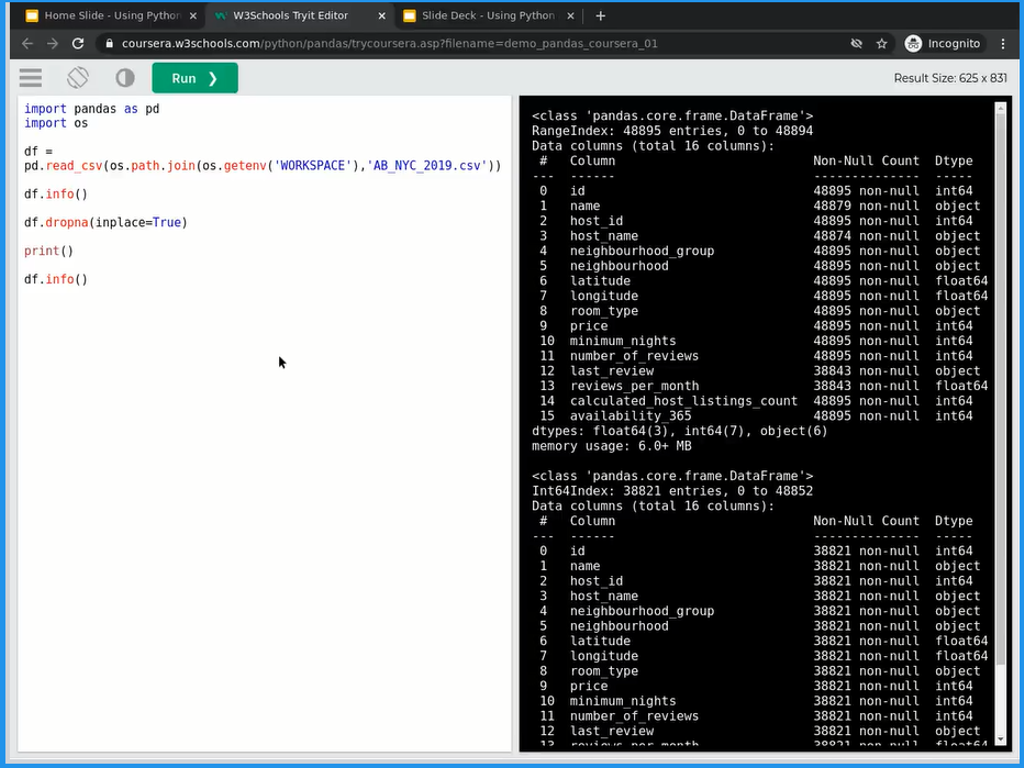Screen dimensions: 1024x768
Task: Open a new browser tab
Action: point(600,16)
